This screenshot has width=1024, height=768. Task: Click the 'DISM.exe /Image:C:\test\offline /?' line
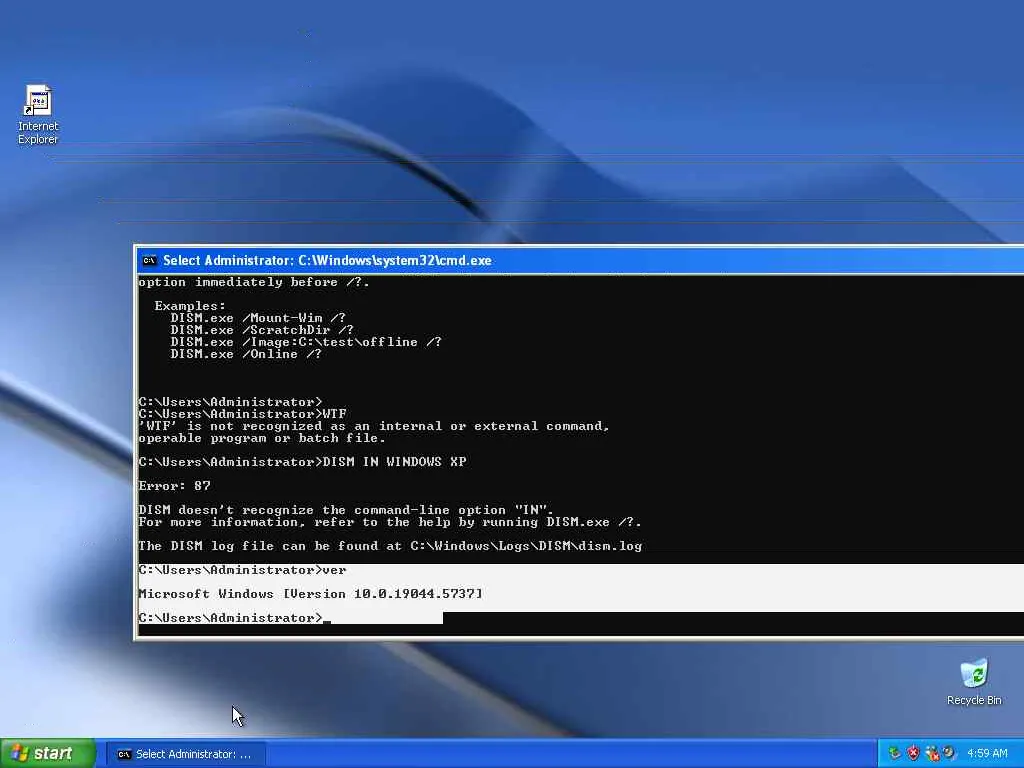point(306,342)
